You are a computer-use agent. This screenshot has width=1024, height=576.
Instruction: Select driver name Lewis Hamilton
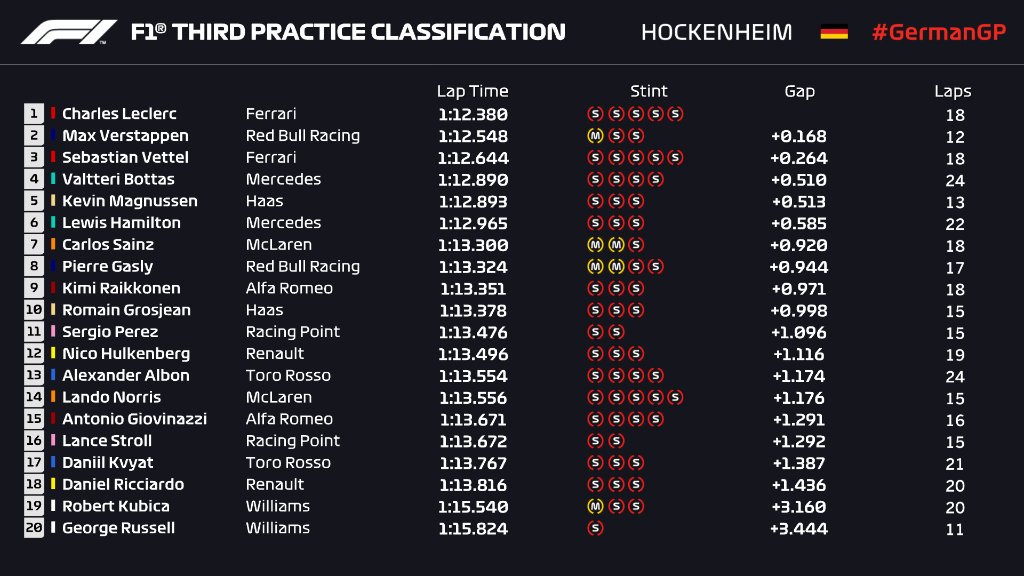pos(121,223)
